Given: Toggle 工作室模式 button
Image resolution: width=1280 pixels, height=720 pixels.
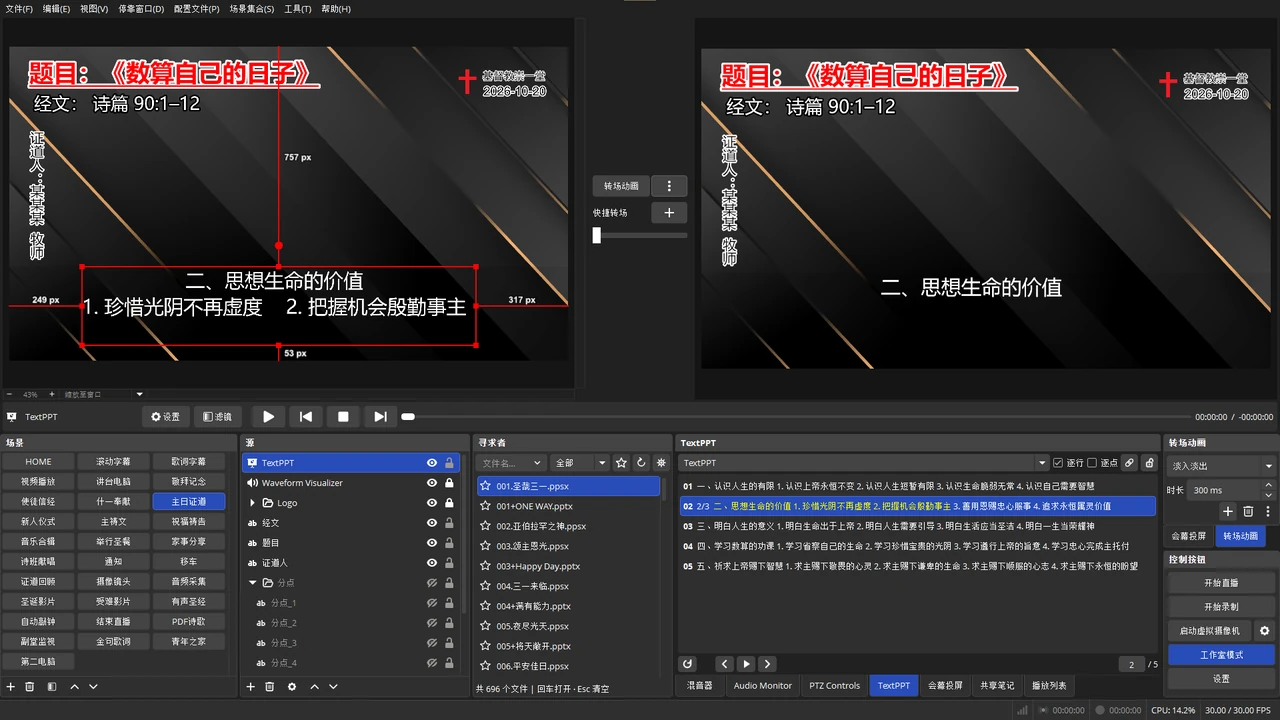Looking at the screenshot, I should tap(1221, 655).
